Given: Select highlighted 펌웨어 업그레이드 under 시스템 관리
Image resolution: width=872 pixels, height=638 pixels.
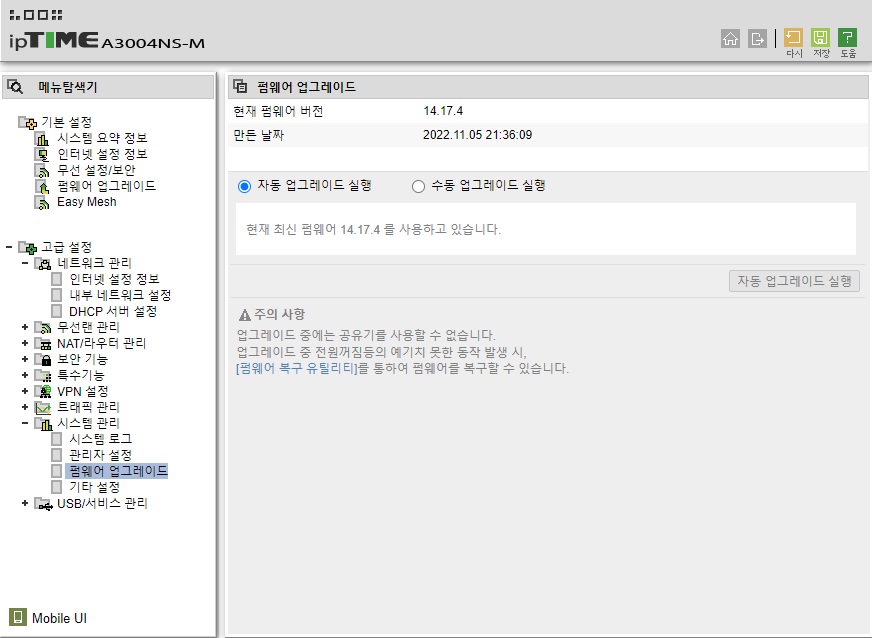Looking at the screenshot, I should [117, 471].
